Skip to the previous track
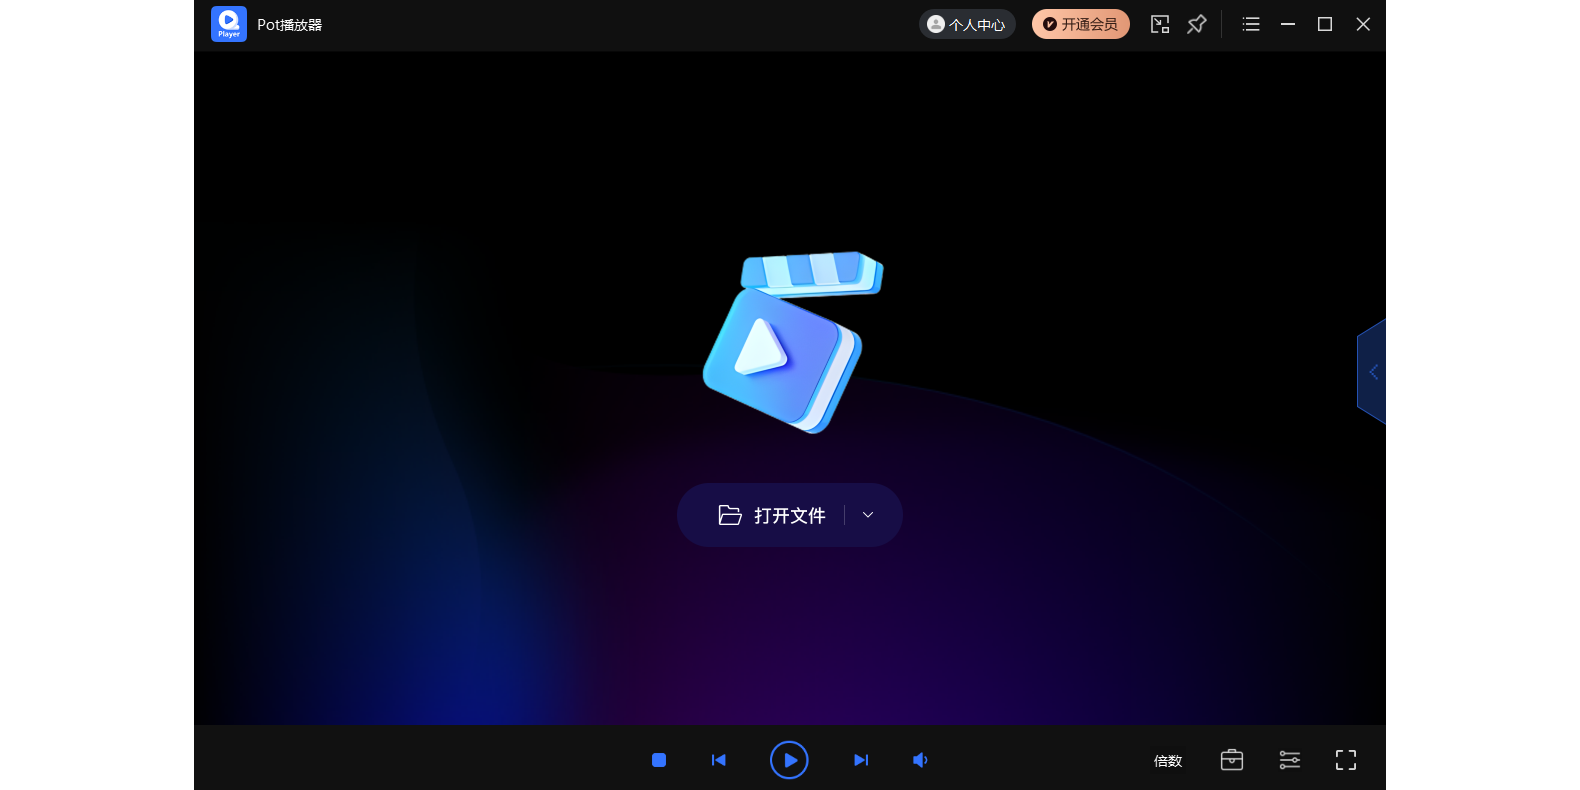This screenshot has width=1580, height=790. tap(718, 760)
